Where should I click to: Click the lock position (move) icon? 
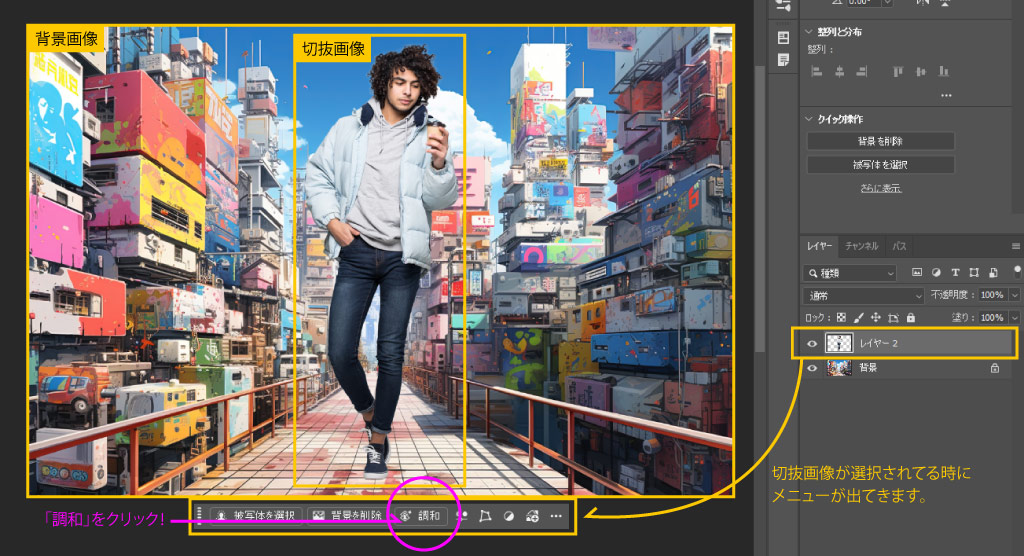pyautogui.click(x=875, y=318)
